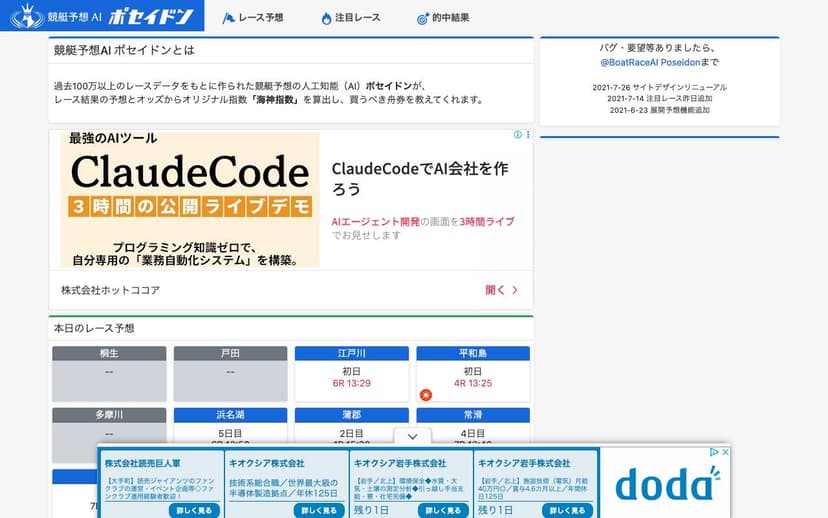Open the ClaudeCode live demo ad image
This screenshot has width=828, height=518.
(x=190, y=199)
